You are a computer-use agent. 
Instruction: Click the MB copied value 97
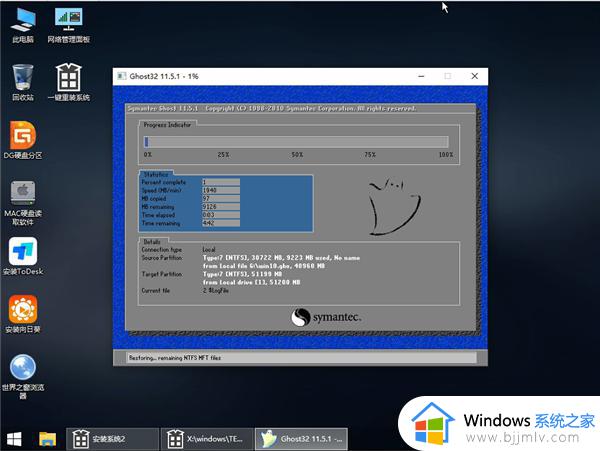[x=221, y=199]
